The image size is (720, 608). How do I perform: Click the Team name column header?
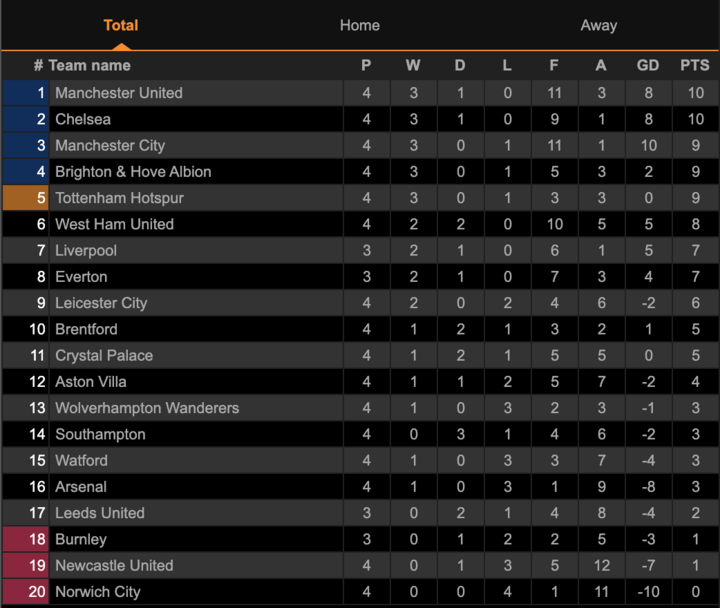tap(90, 65)
